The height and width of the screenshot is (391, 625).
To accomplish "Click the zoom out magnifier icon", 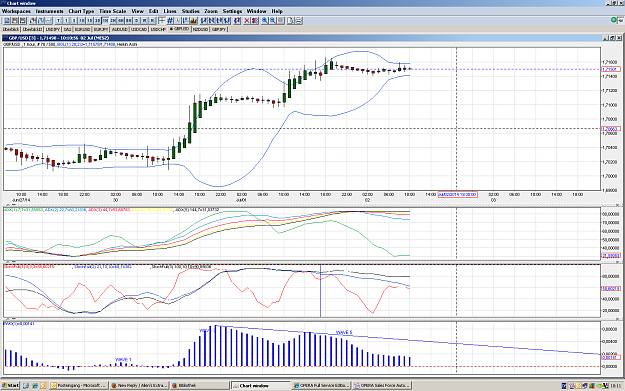I will pos(273,20).
